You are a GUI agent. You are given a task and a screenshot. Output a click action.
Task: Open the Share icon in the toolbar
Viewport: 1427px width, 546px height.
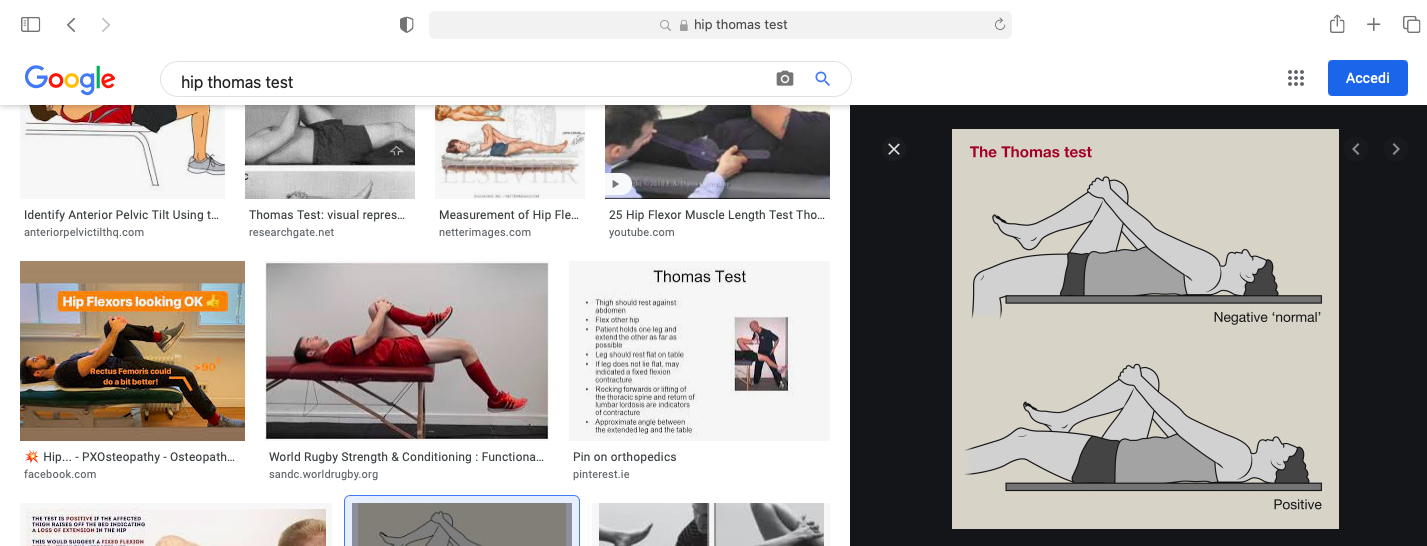click(x=1337, y=24)
